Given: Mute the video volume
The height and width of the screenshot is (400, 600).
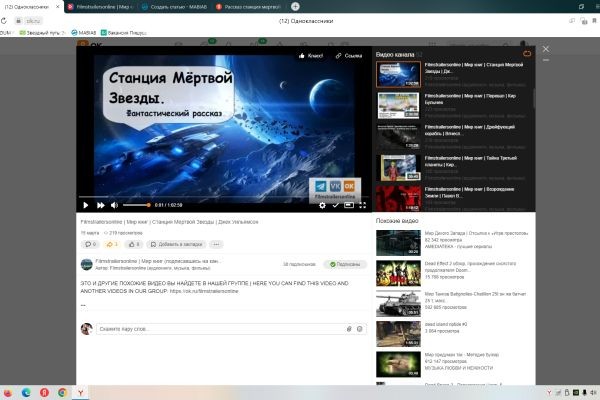Looking at the screenshot, I should tap(114, 205).
